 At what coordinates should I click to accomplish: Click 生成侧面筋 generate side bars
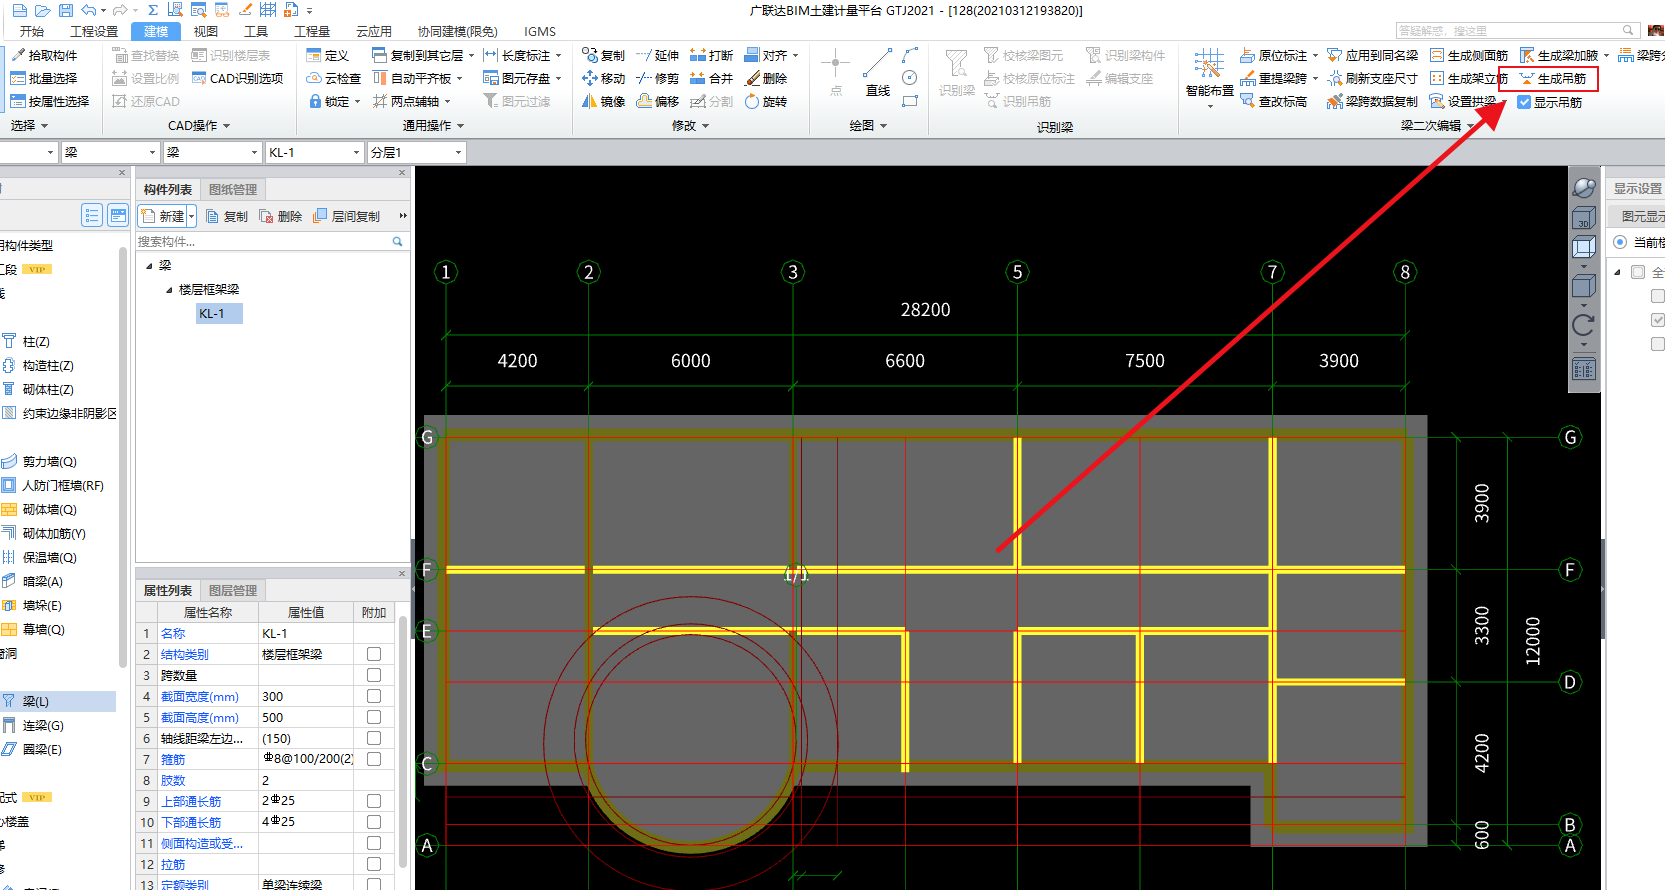coord(1469,55)
